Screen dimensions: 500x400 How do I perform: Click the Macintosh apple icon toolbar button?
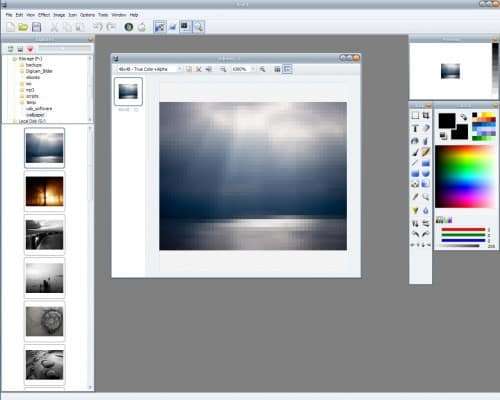coord(142,27)
